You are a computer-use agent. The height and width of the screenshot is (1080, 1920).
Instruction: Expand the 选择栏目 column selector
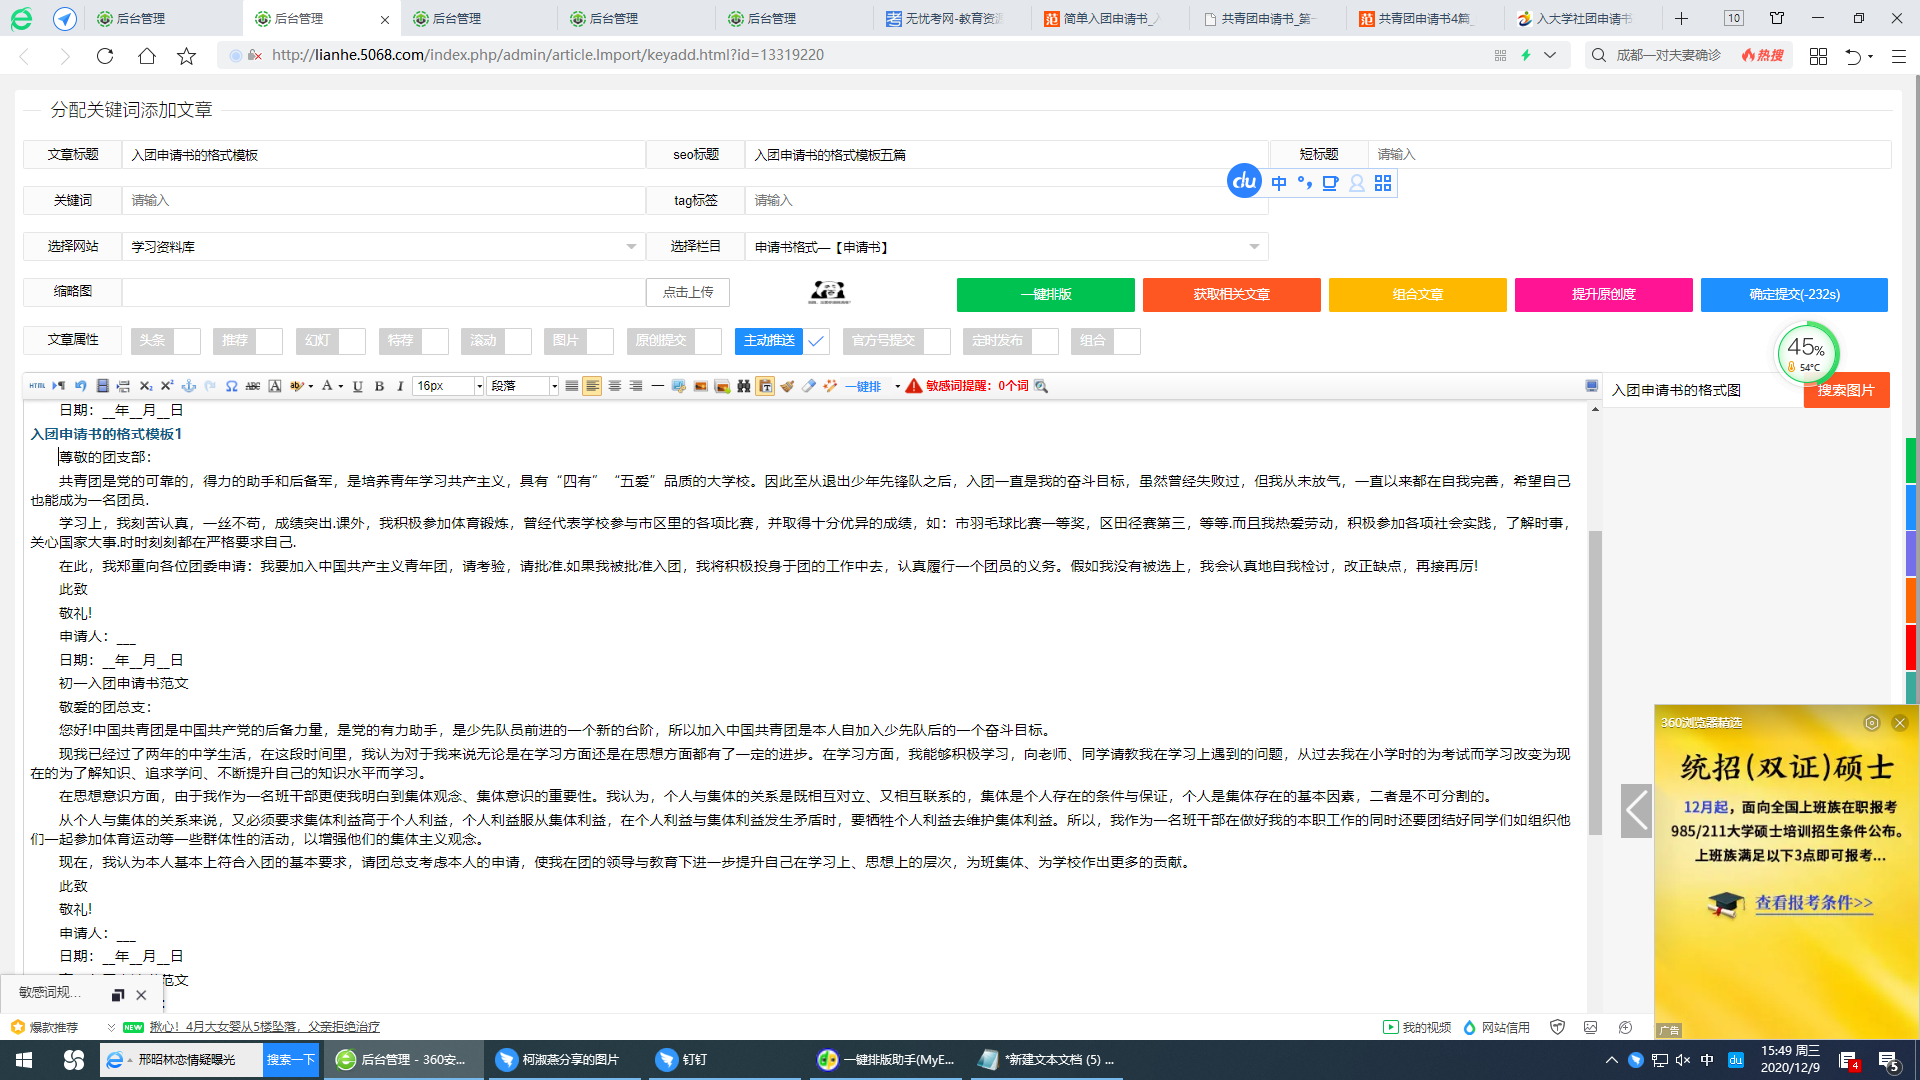(x=1254, y=246)
